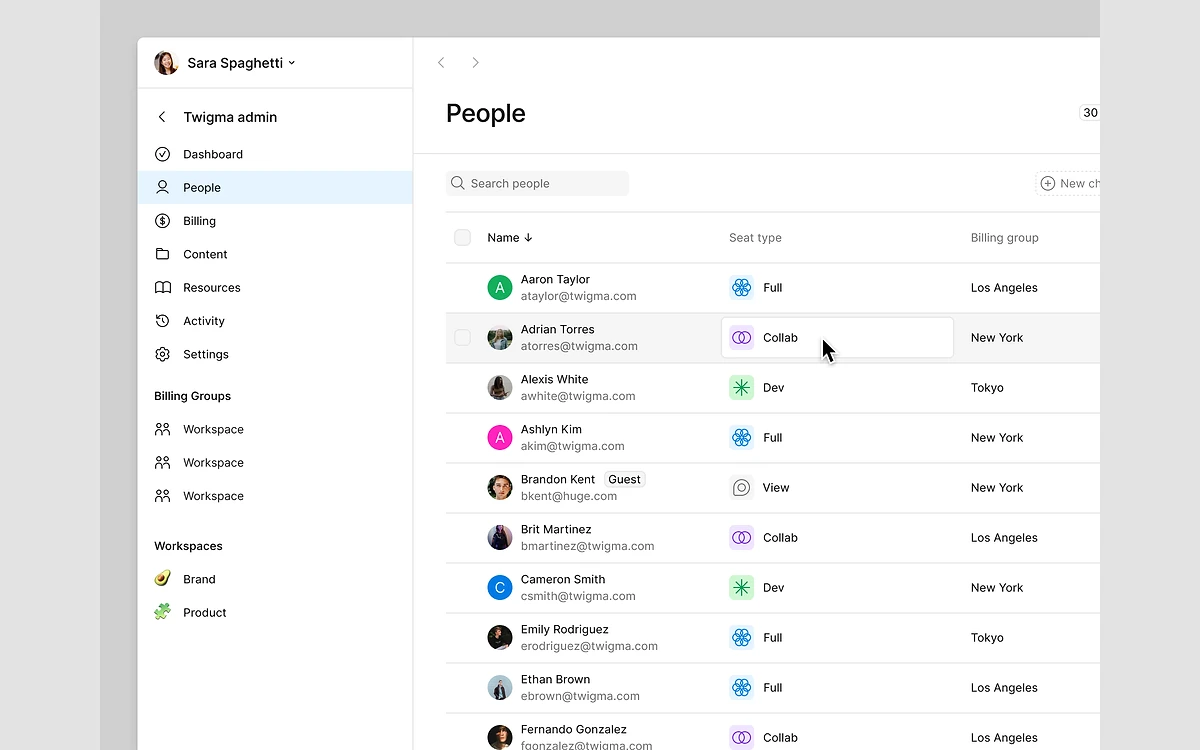Click the Search people field

[x=537, y=183]
